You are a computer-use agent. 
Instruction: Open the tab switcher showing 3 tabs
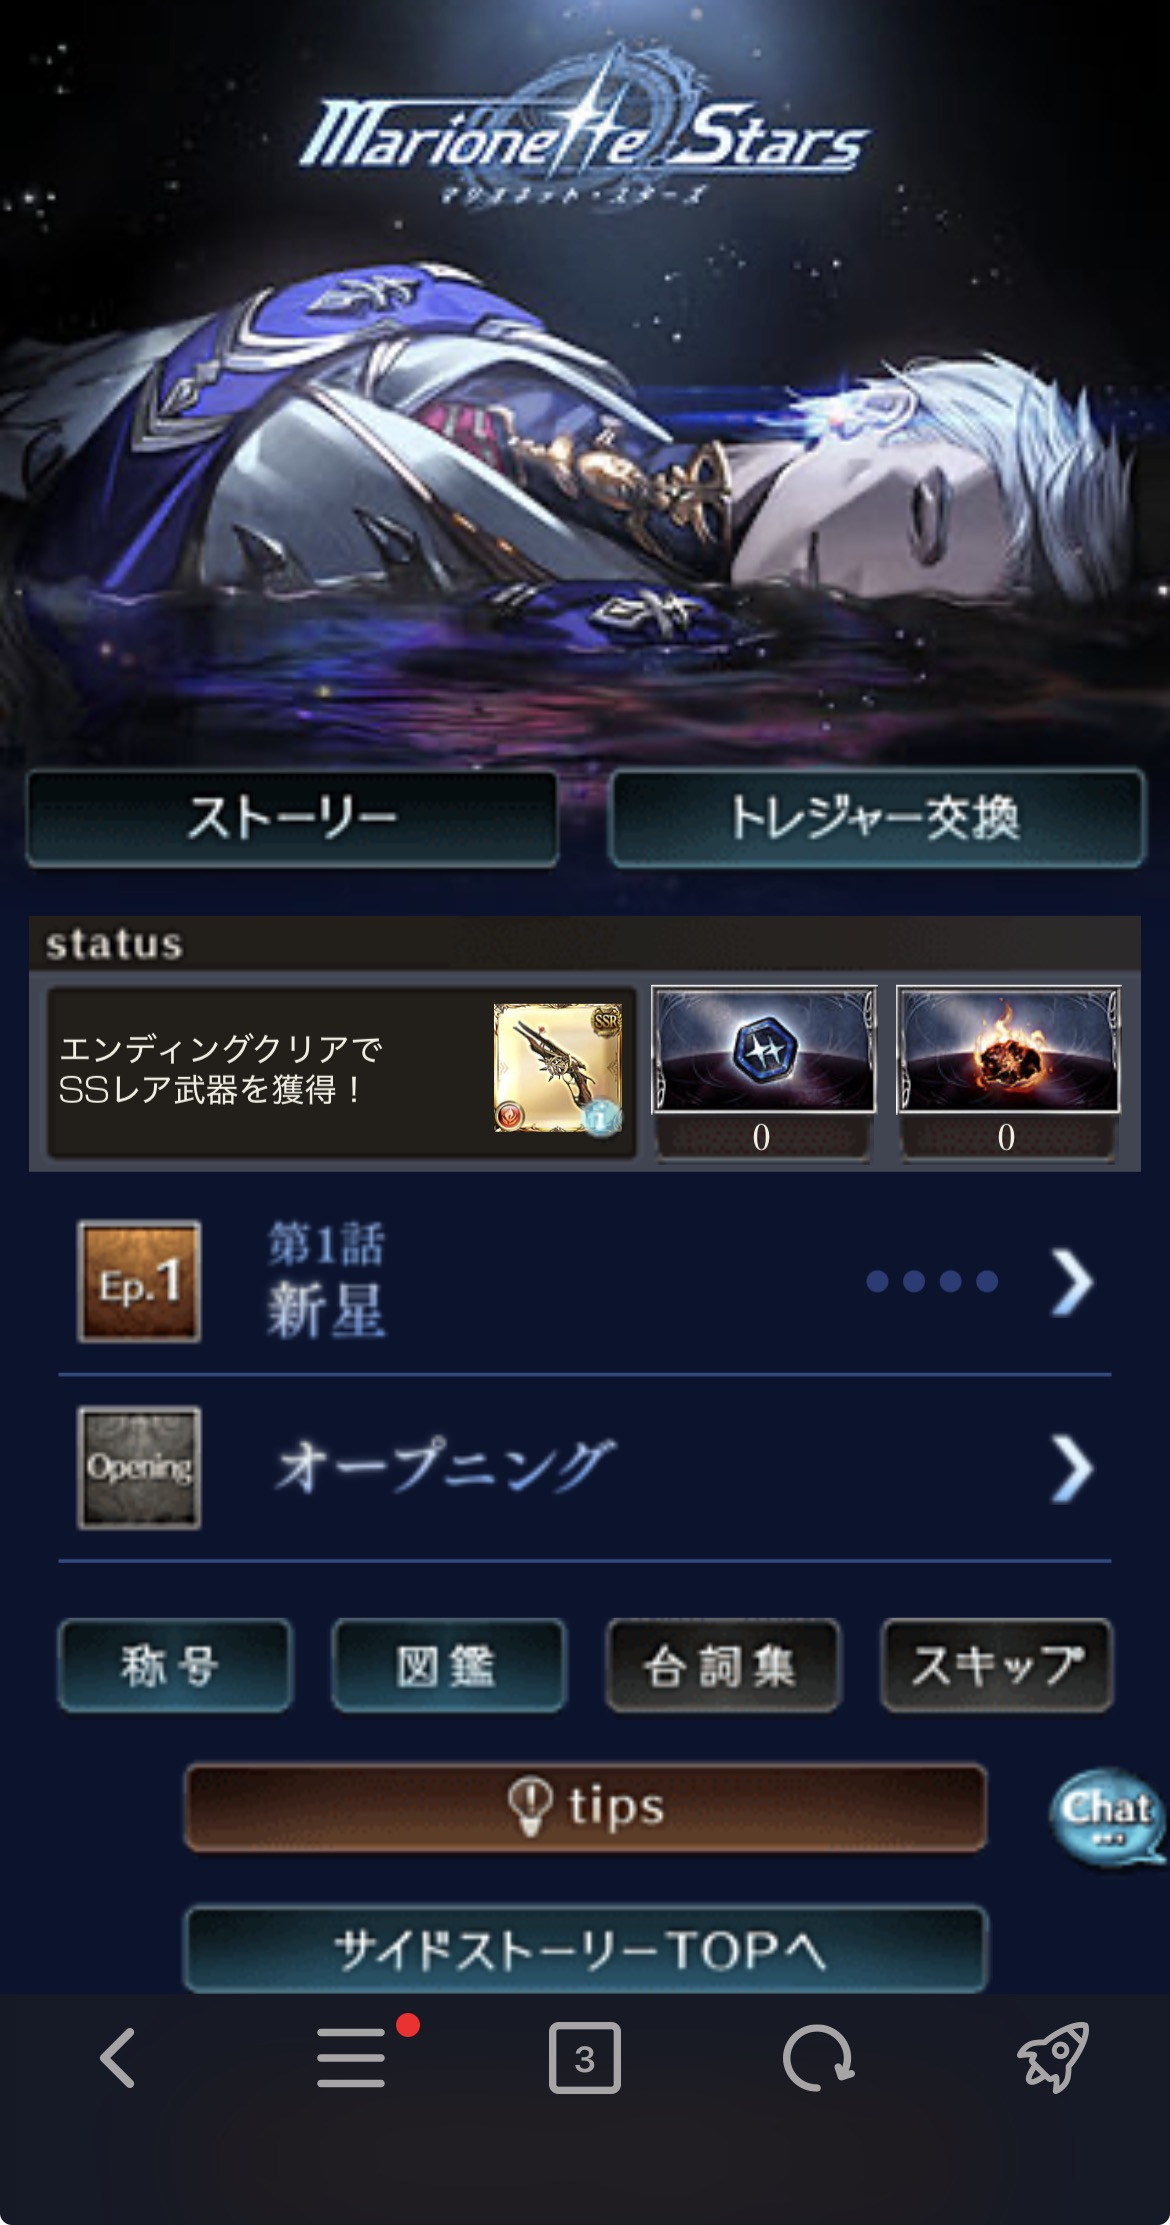pyautogui.click(x=585, y=2058)
